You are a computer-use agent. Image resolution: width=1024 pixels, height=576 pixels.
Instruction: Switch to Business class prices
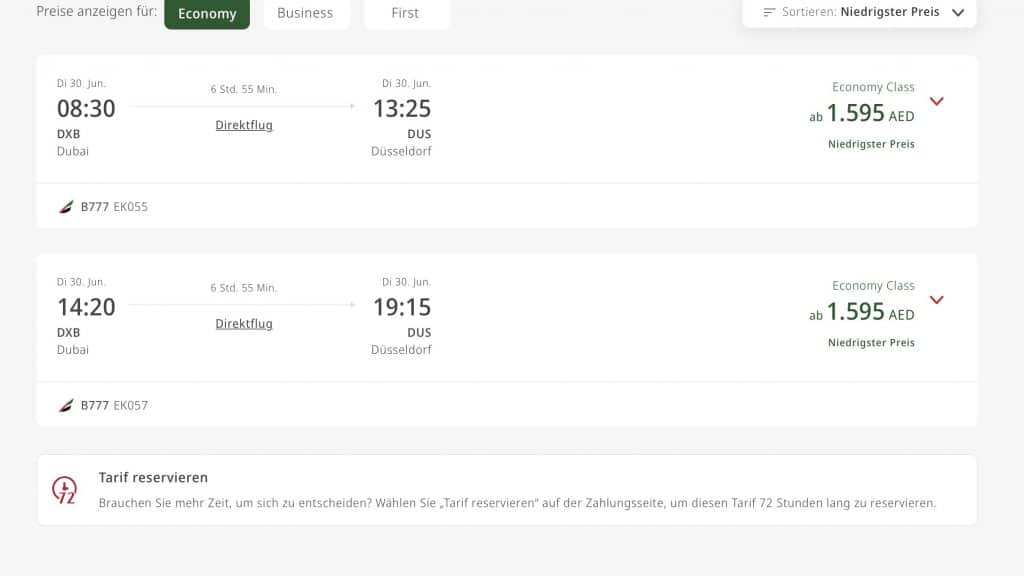pos(305,14)
